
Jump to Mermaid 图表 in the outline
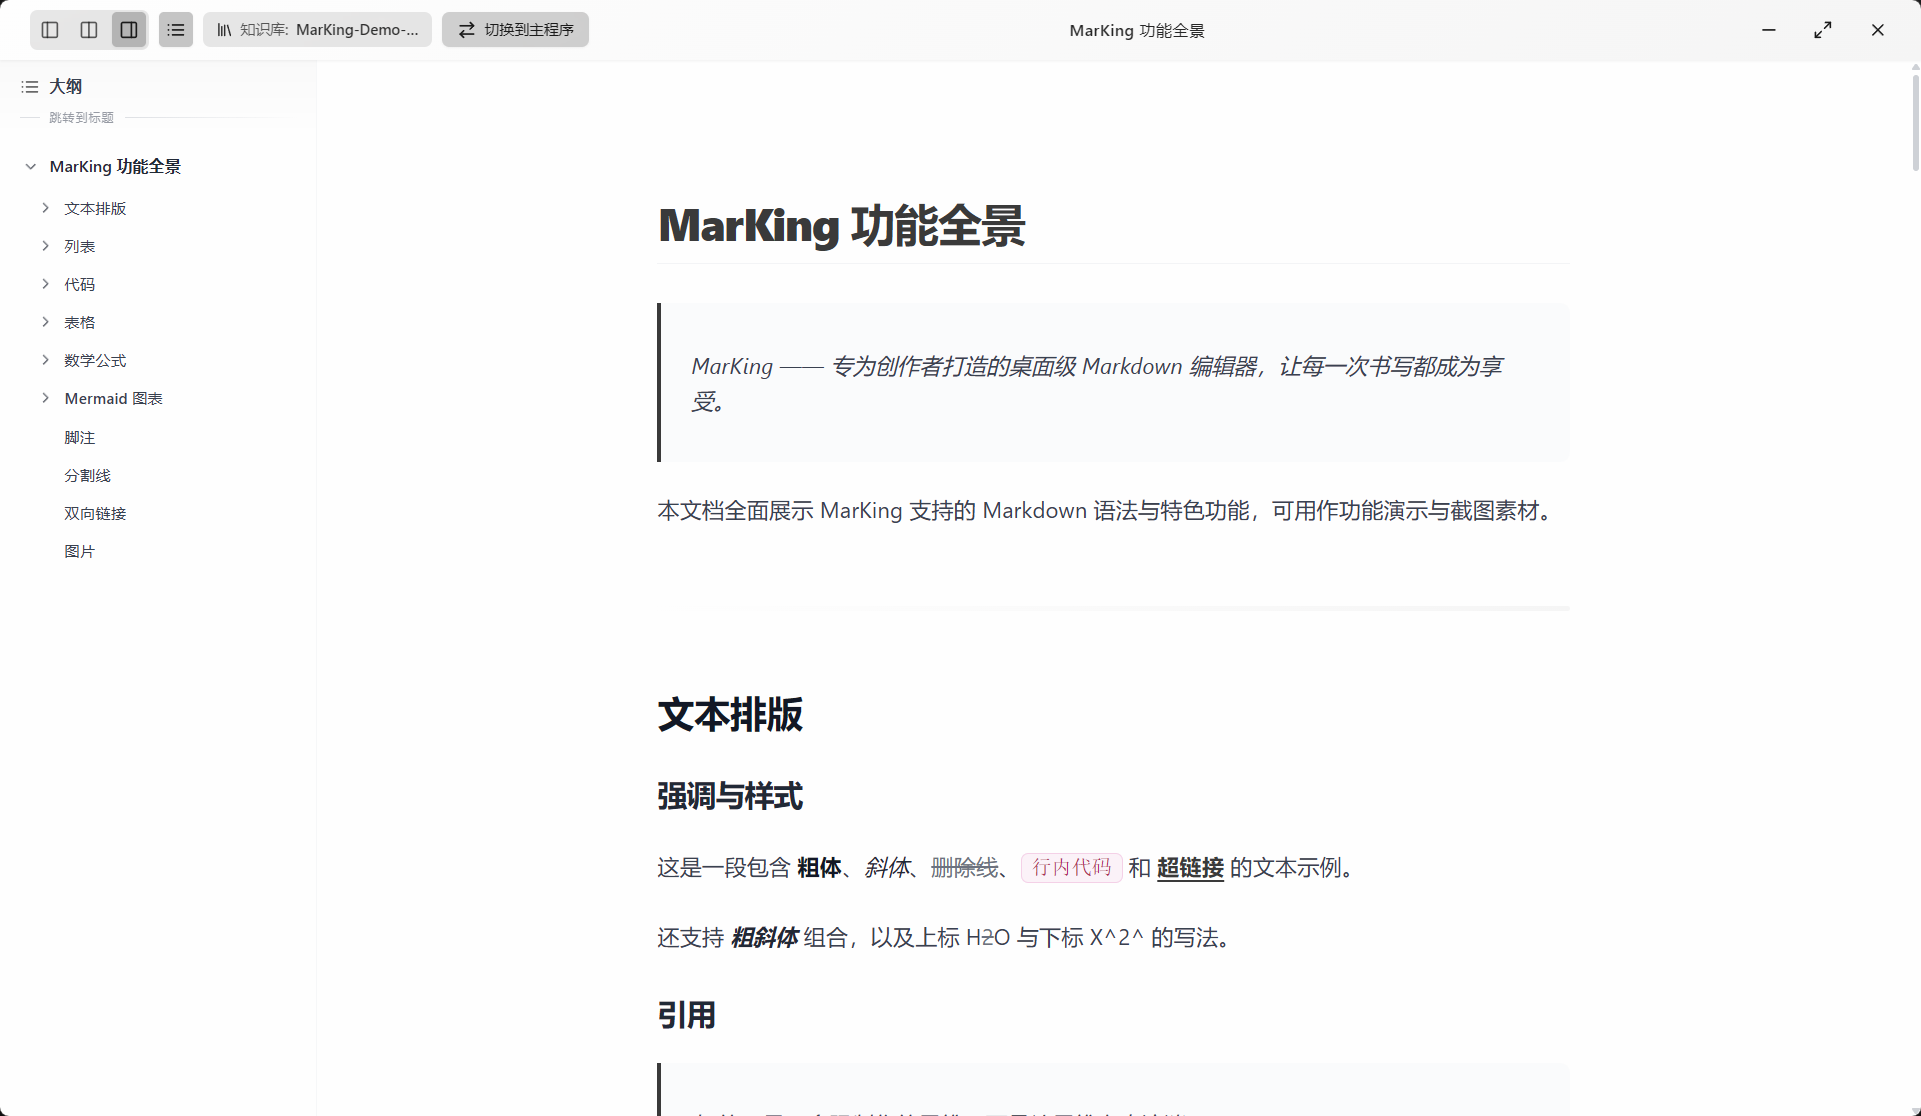[114, 399]
